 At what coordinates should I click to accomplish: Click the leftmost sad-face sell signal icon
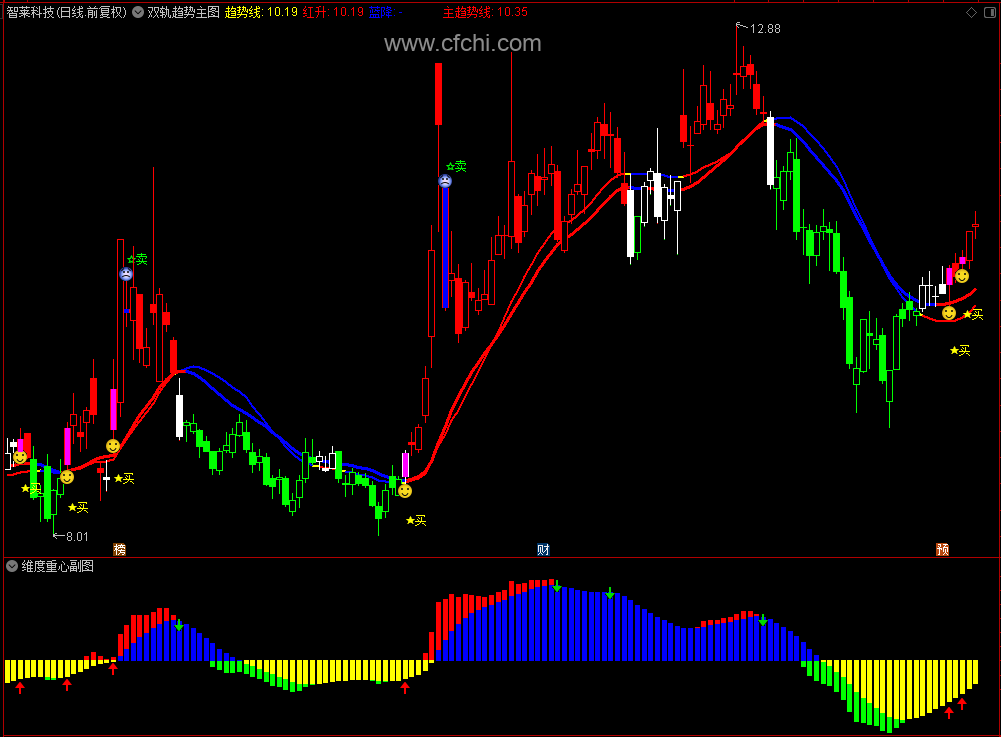[126, 274]
